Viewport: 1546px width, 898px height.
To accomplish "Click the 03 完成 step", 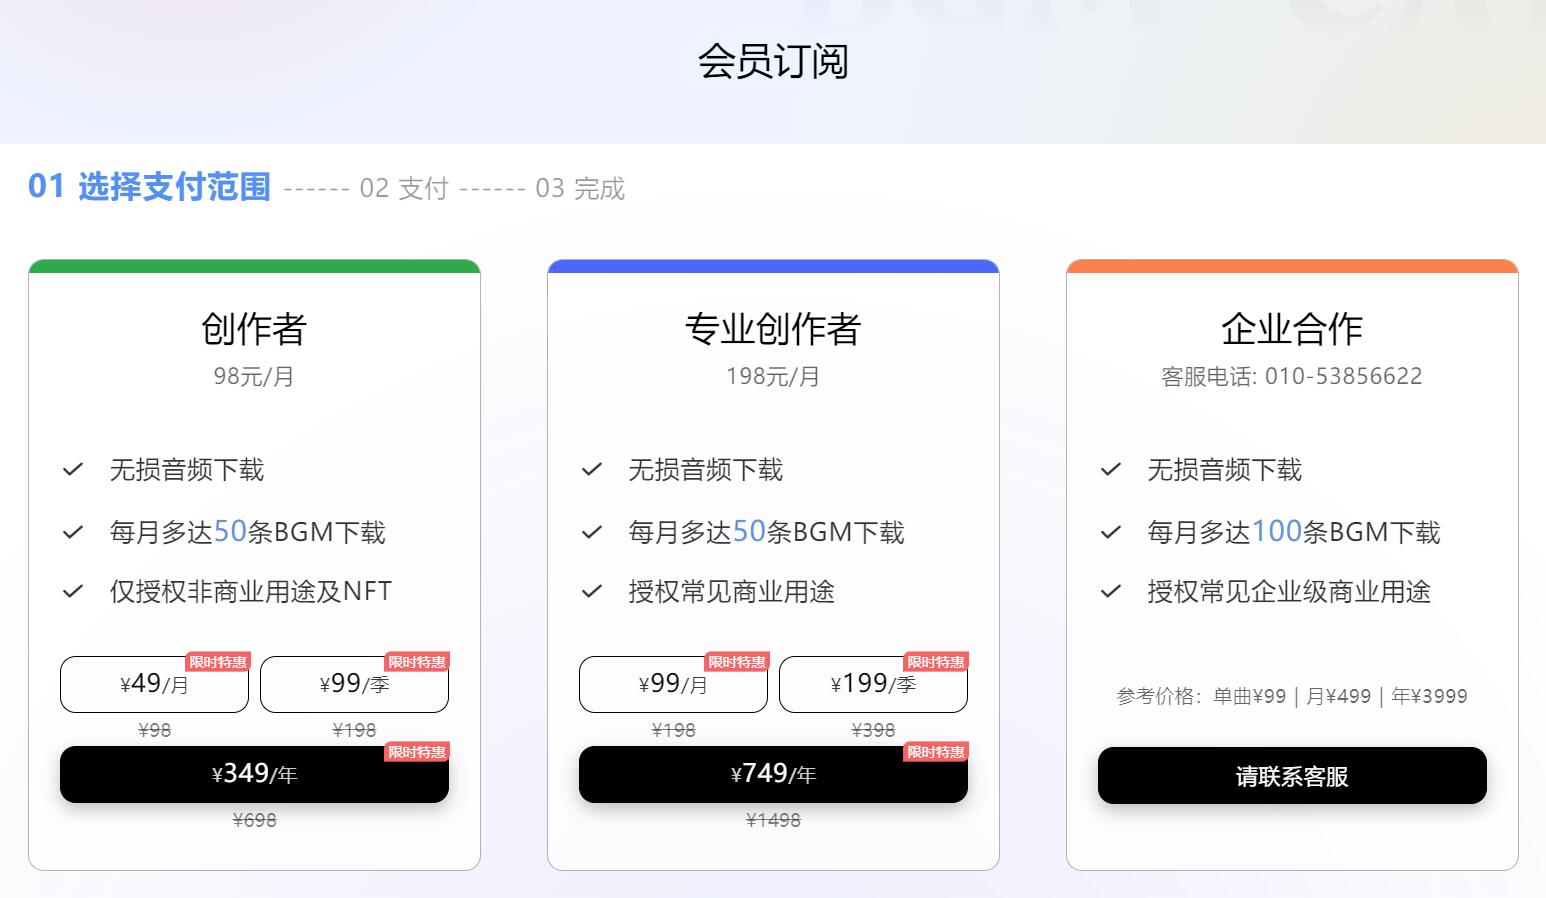I will click(580, 188).
